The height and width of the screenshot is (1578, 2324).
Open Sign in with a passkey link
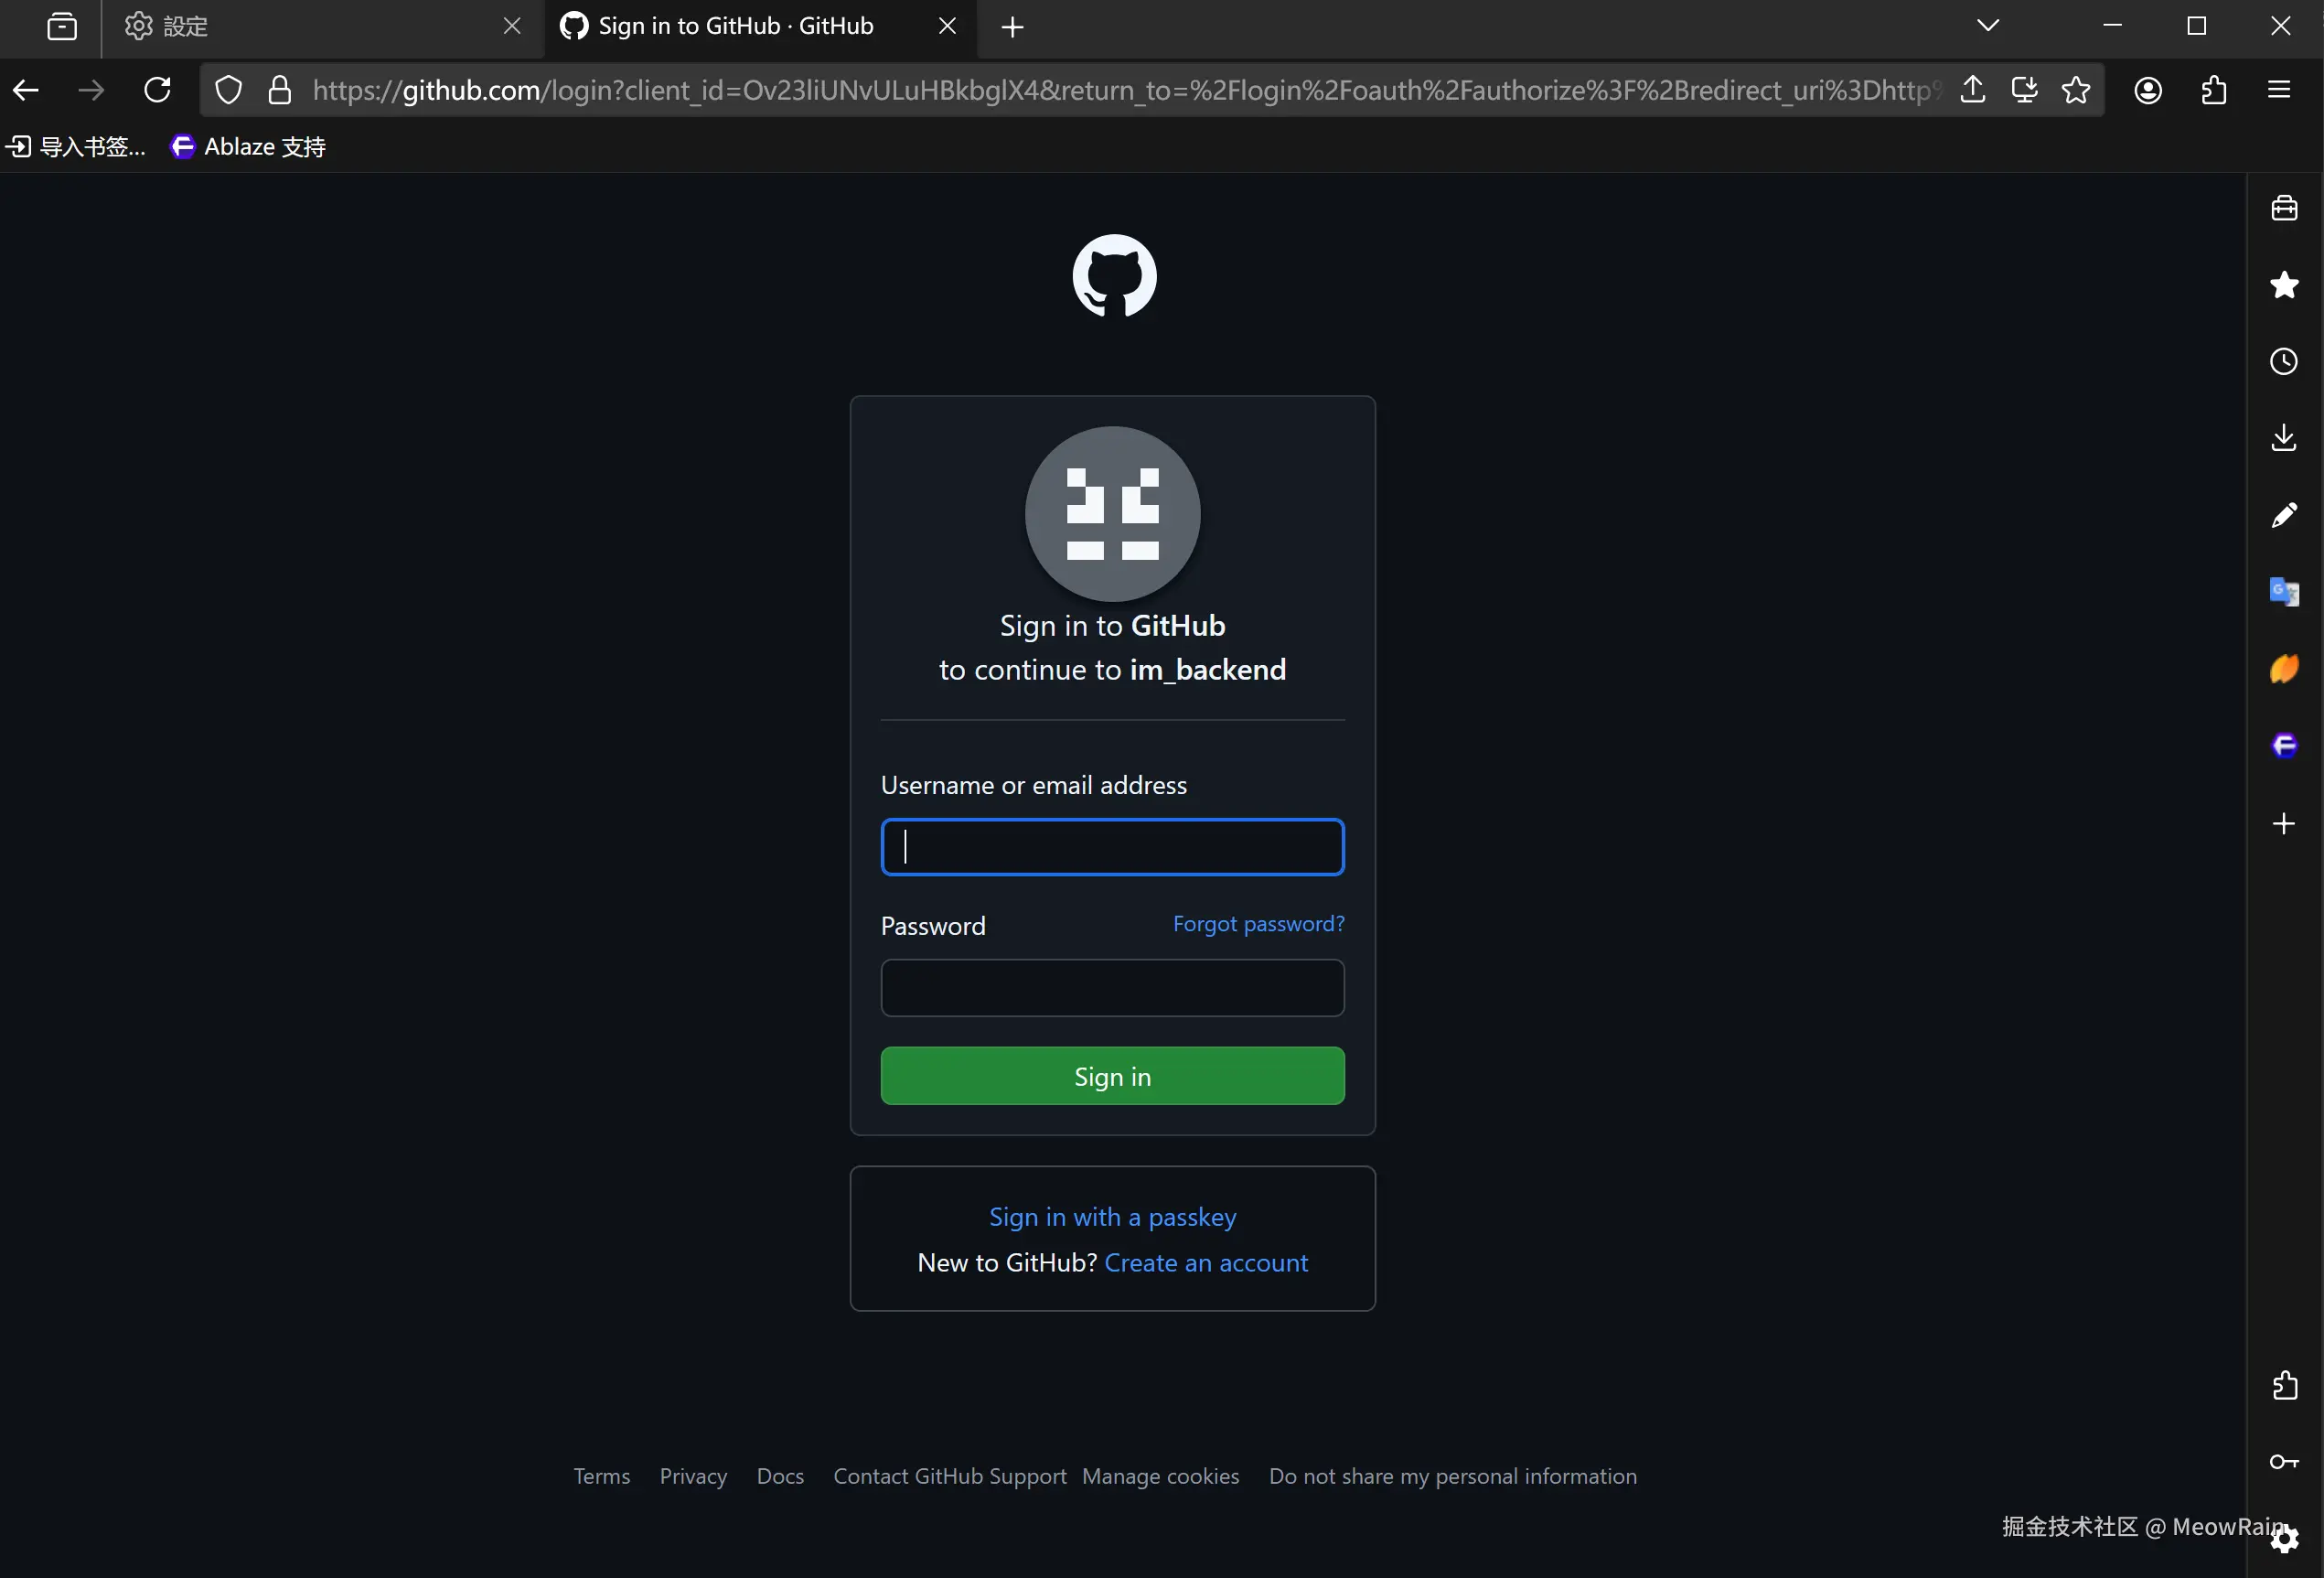coord(1112,1216)
